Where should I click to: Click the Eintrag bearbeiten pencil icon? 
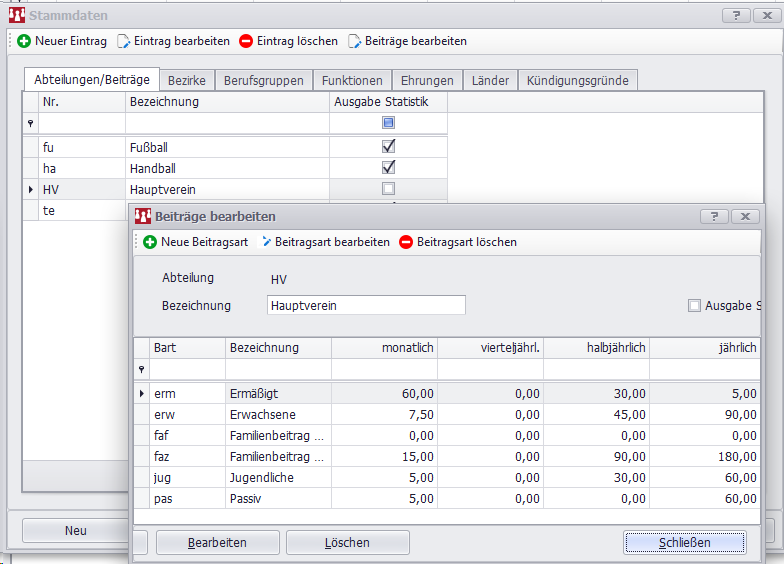pyautogui.click(x=124, y=41)
